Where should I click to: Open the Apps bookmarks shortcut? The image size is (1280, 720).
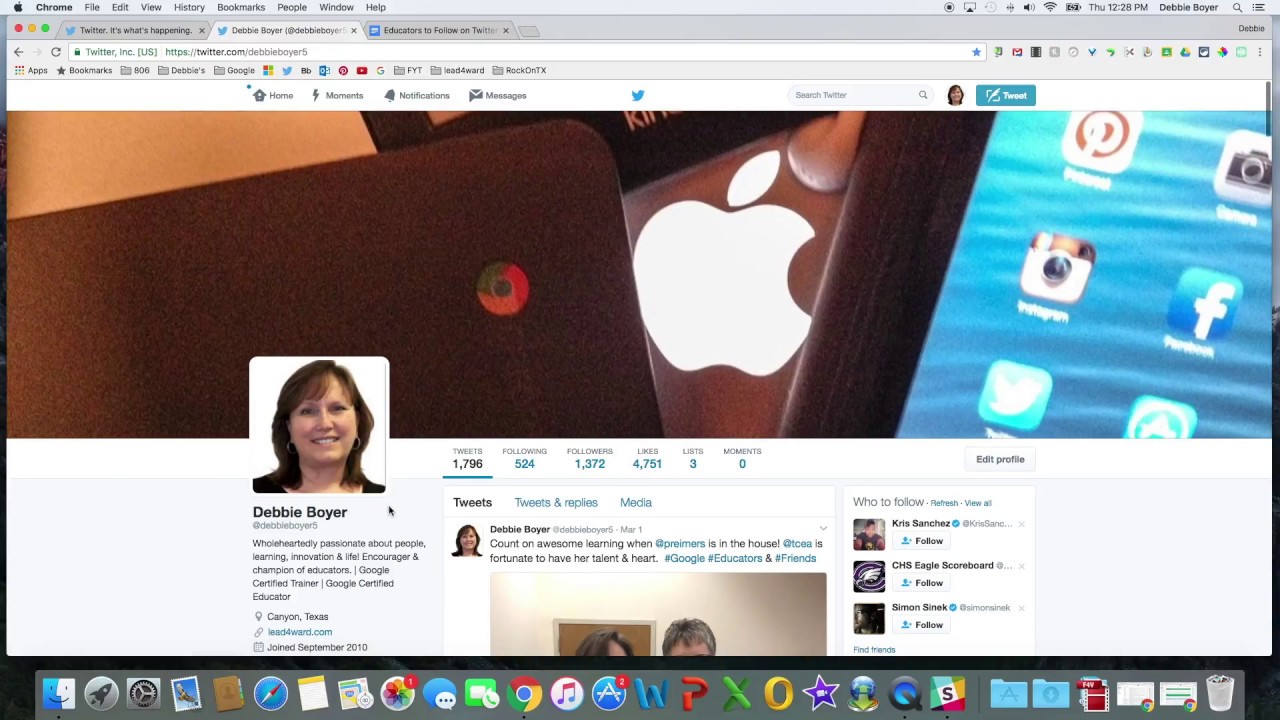coord(31,71)
